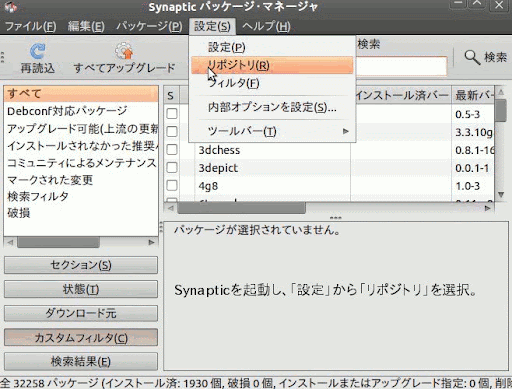
Task: Click package list vertical scrollbar down arrow
Action: 501,194
